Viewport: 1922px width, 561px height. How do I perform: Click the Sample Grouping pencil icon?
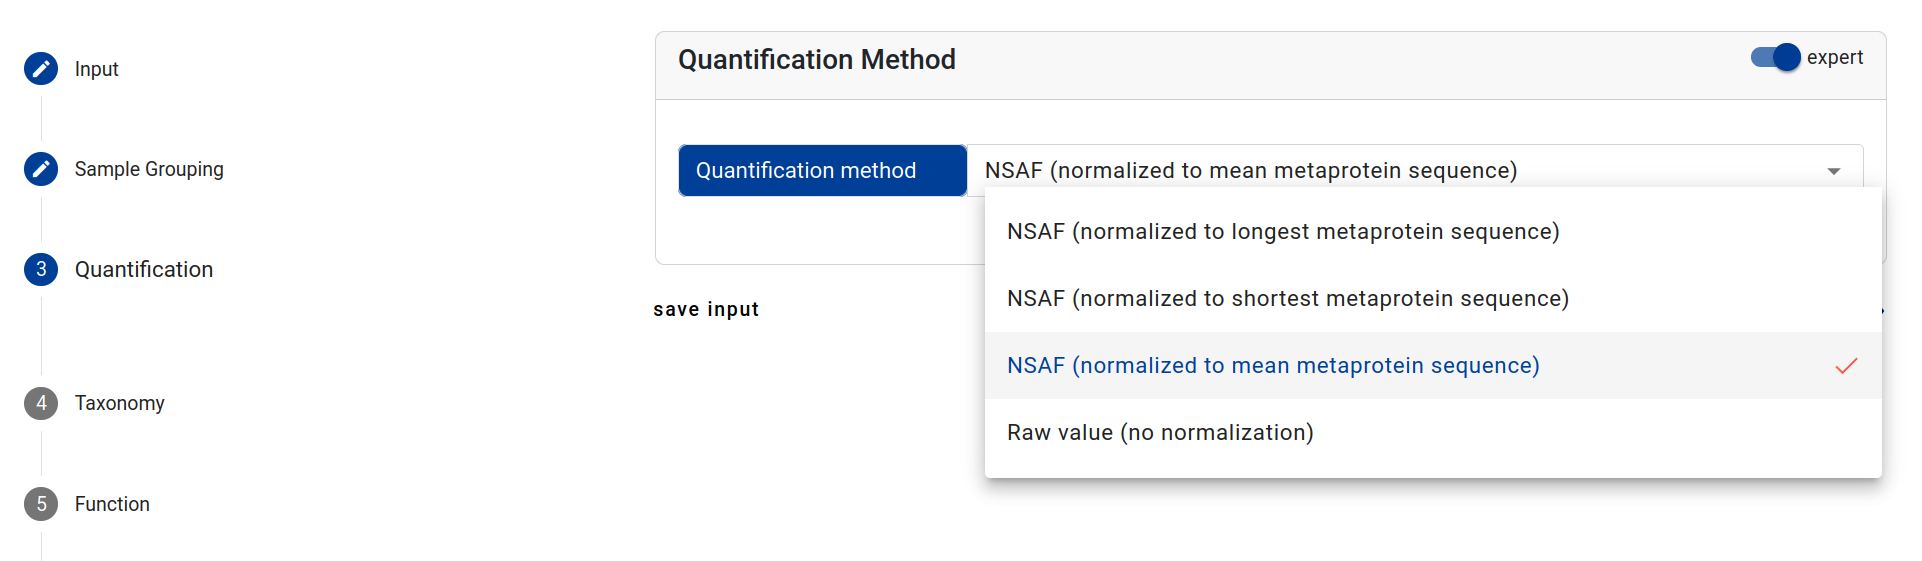(x=41, y=169)
